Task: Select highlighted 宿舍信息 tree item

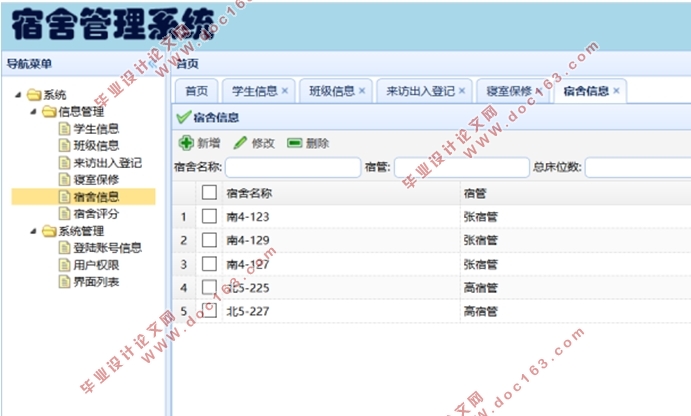Action: tap(84, 197)
